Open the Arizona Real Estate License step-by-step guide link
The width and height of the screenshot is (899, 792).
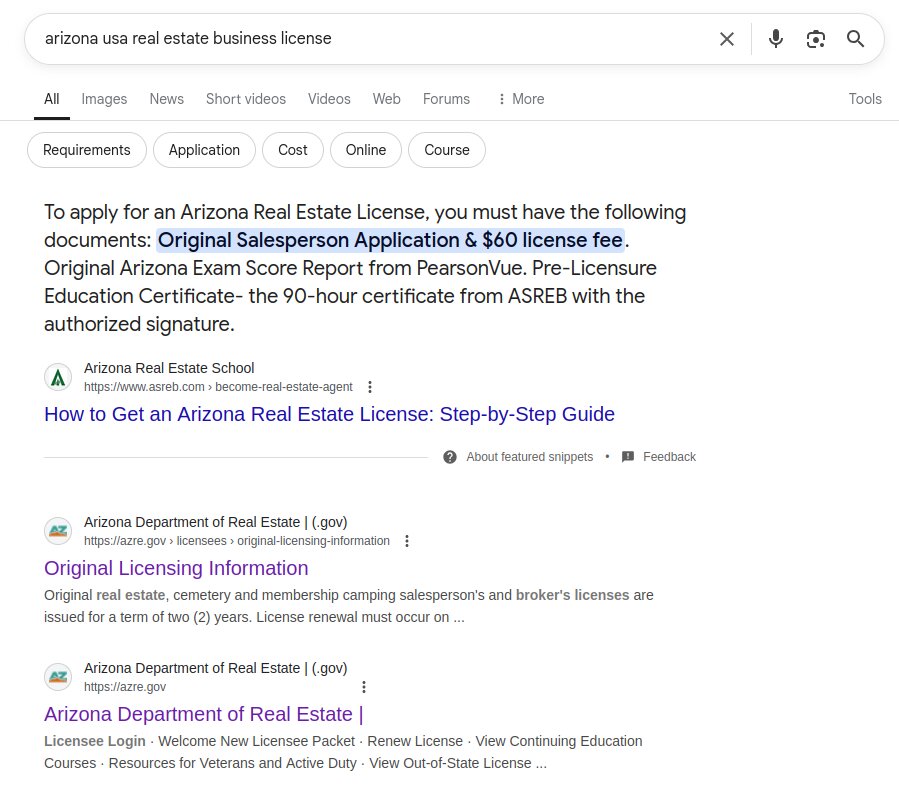329,414
